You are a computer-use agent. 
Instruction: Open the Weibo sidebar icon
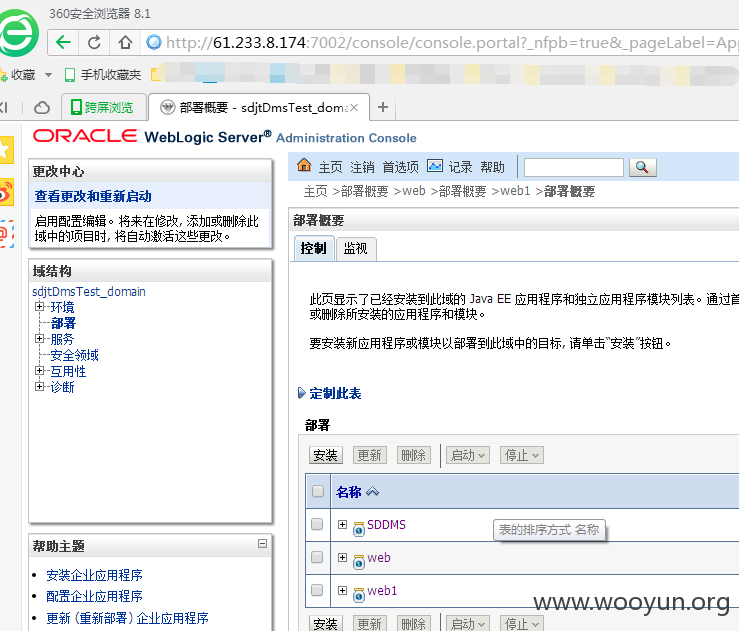[6, 192]
